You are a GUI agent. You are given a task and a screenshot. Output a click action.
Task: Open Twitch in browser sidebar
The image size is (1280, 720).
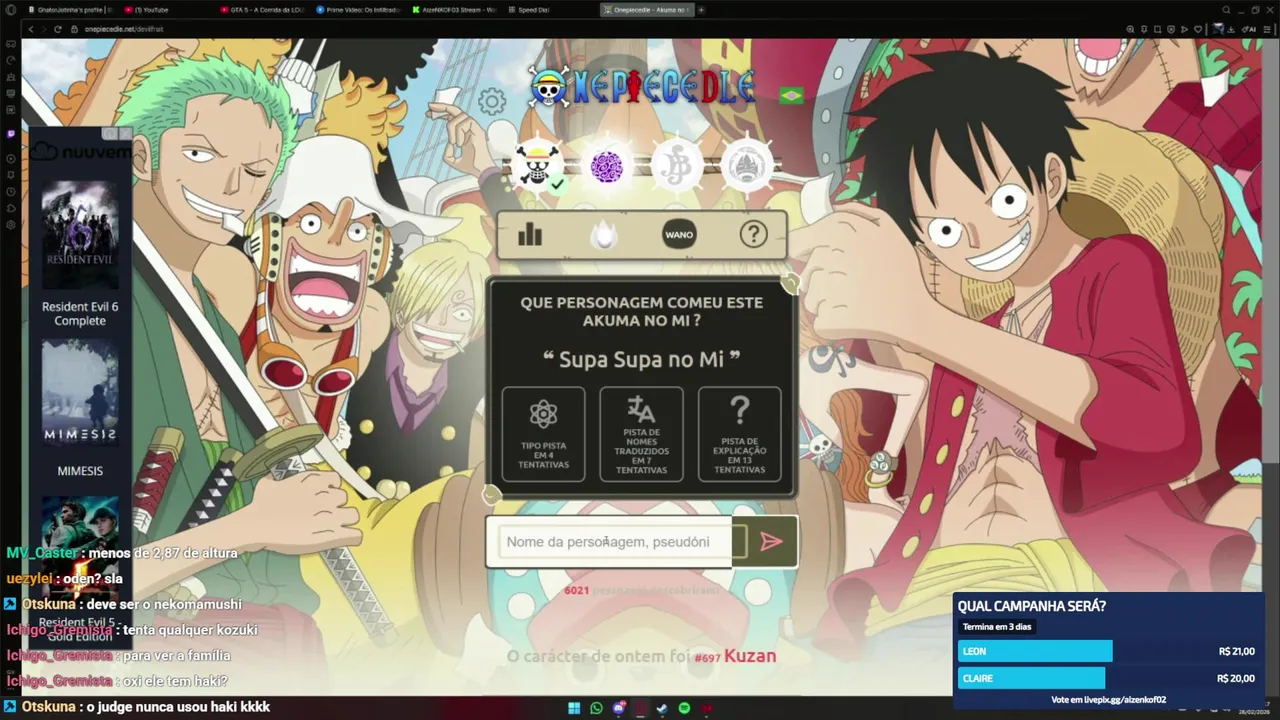[11, 134]
